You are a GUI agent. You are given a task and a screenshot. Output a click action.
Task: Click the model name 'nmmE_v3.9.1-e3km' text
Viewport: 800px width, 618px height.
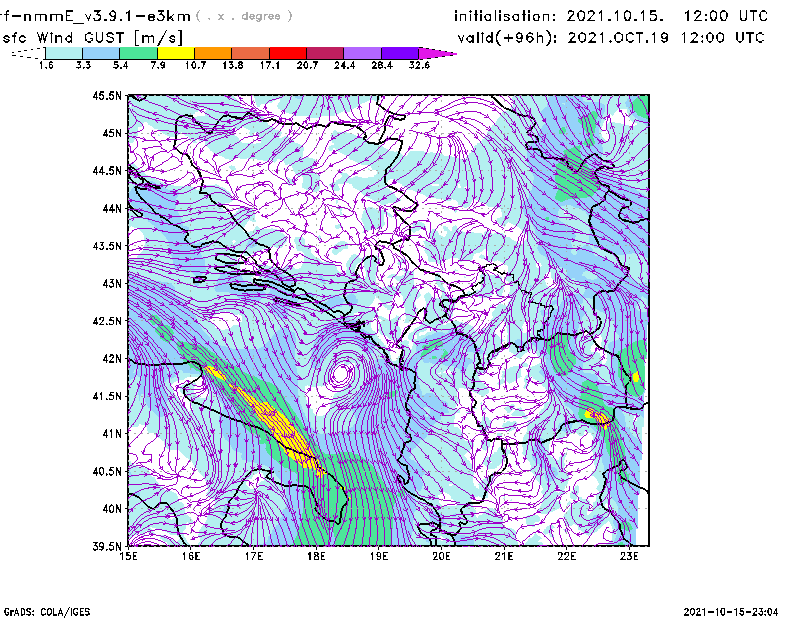tap(107, 17)
